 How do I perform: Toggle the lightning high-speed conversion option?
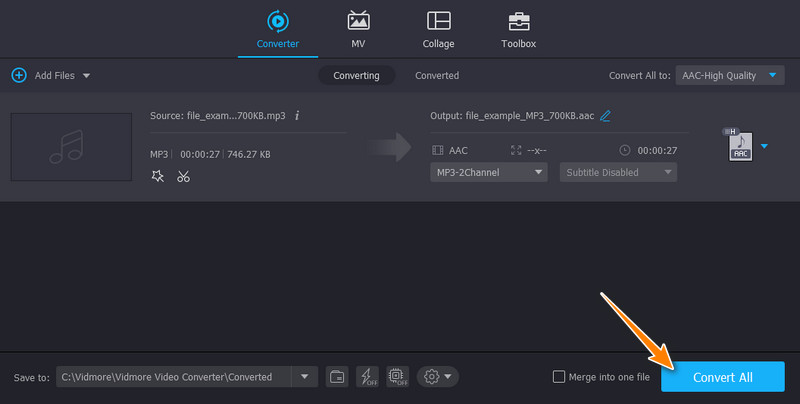367,377
